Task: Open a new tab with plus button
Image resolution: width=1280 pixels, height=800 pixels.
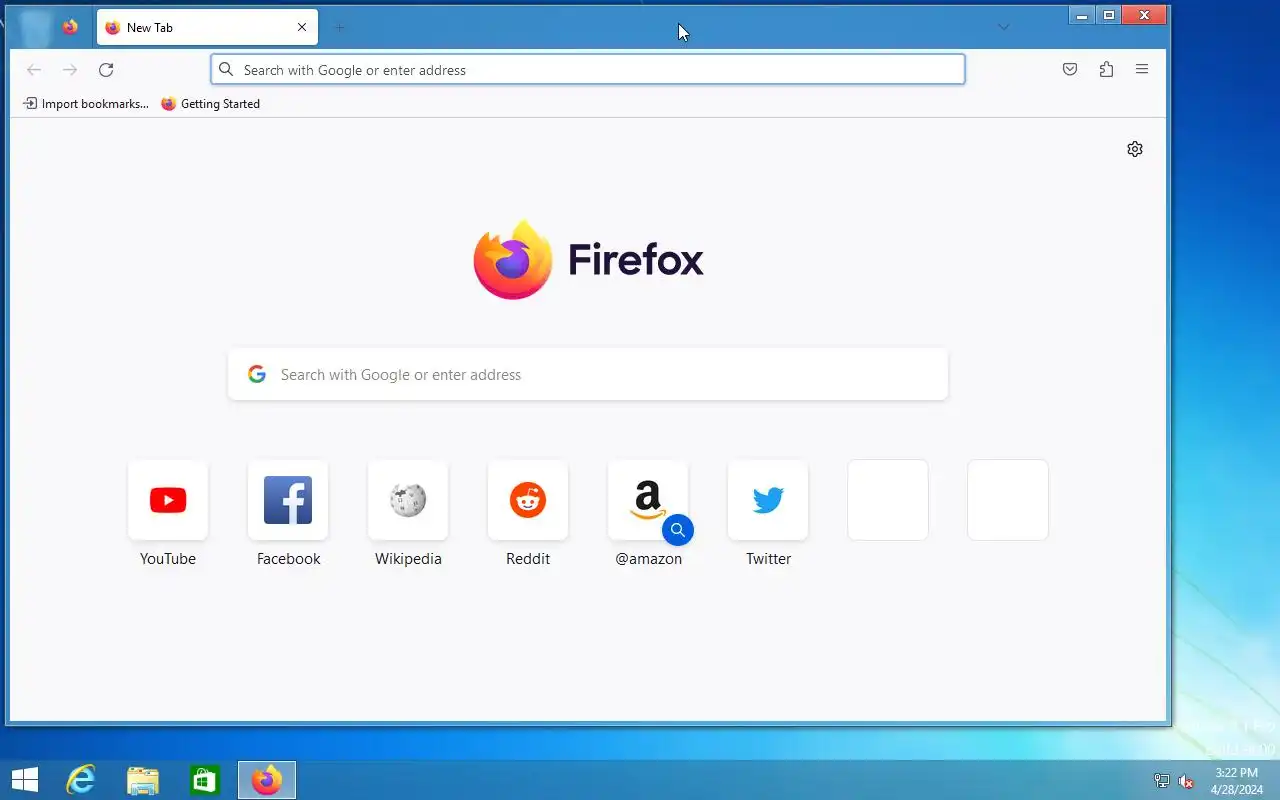Action: point(339,27)
